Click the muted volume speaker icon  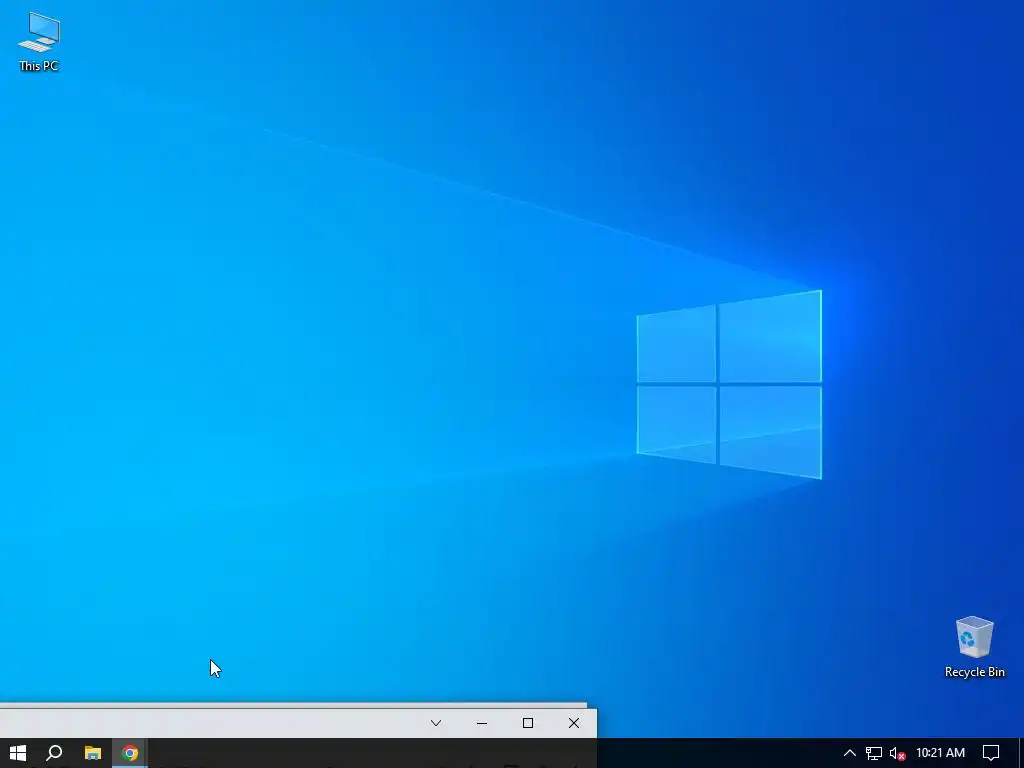click(897, 753)
